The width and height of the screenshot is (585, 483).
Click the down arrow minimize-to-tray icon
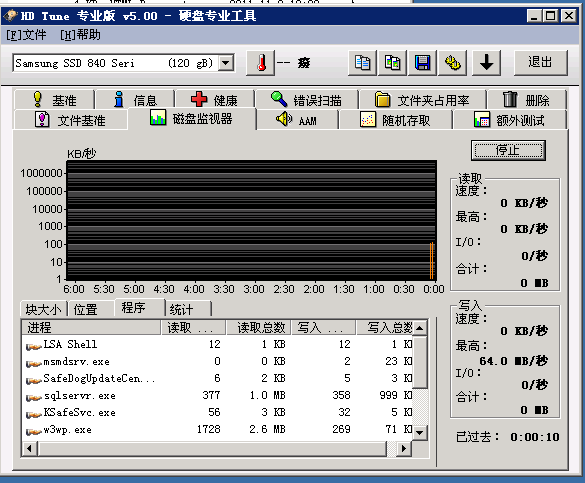[486, 63]
